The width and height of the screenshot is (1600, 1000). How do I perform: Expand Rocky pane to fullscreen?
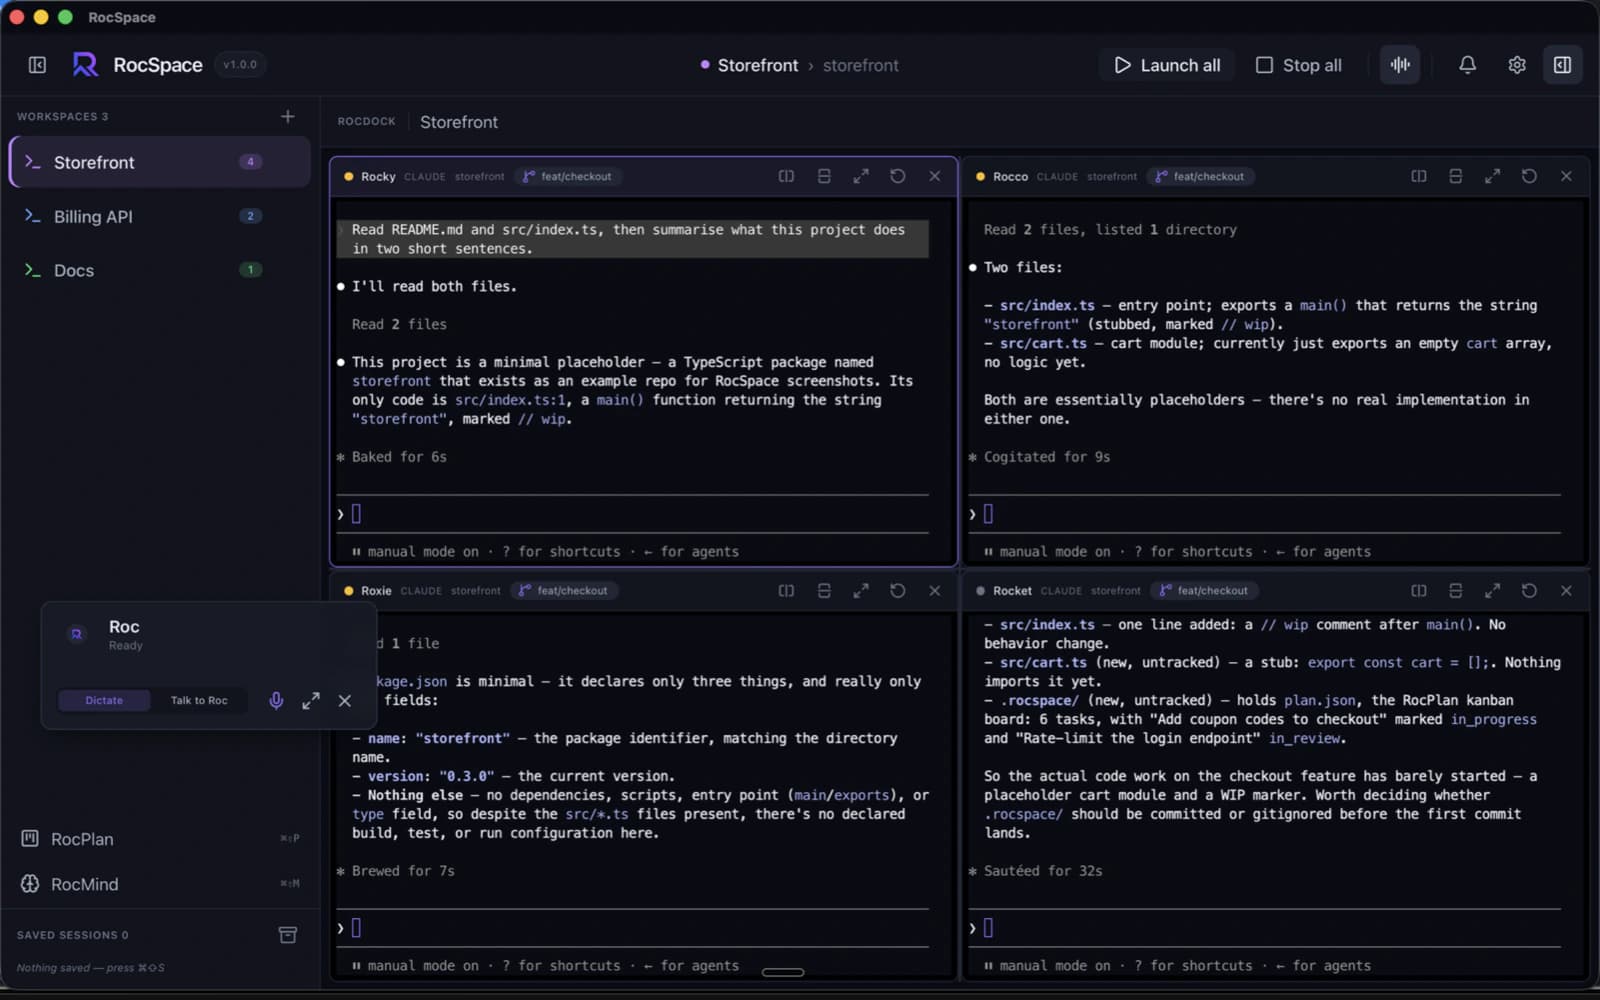coord(860,176)
